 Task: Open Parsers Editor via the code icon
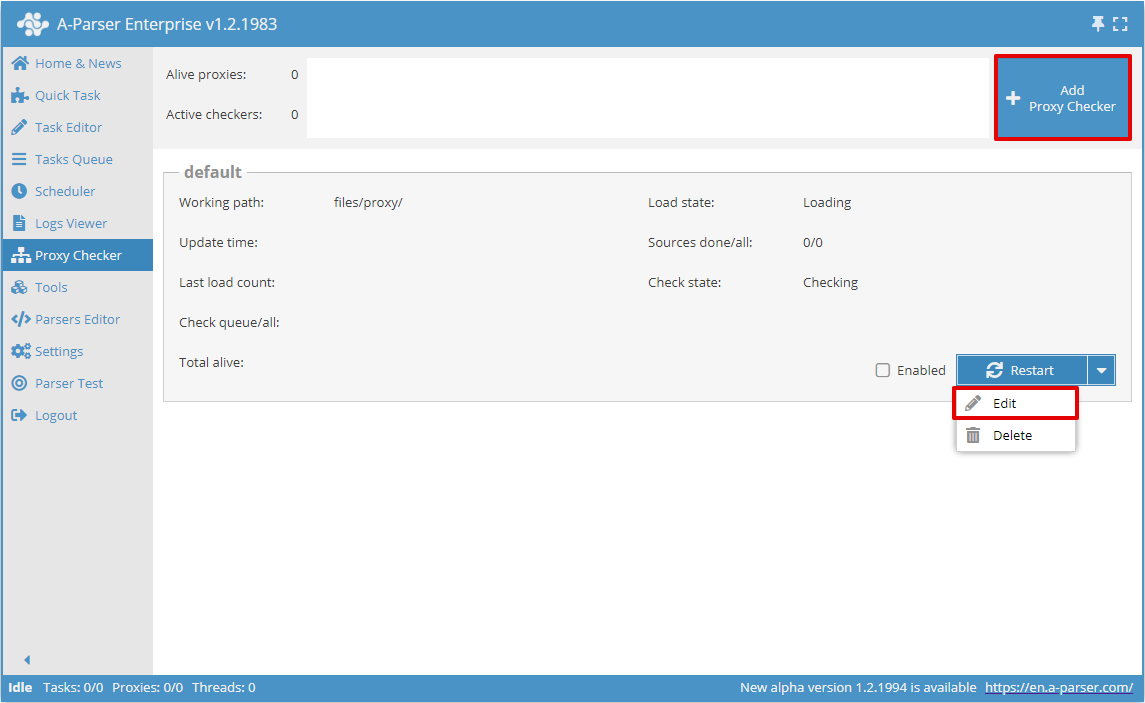coord(19,319)
